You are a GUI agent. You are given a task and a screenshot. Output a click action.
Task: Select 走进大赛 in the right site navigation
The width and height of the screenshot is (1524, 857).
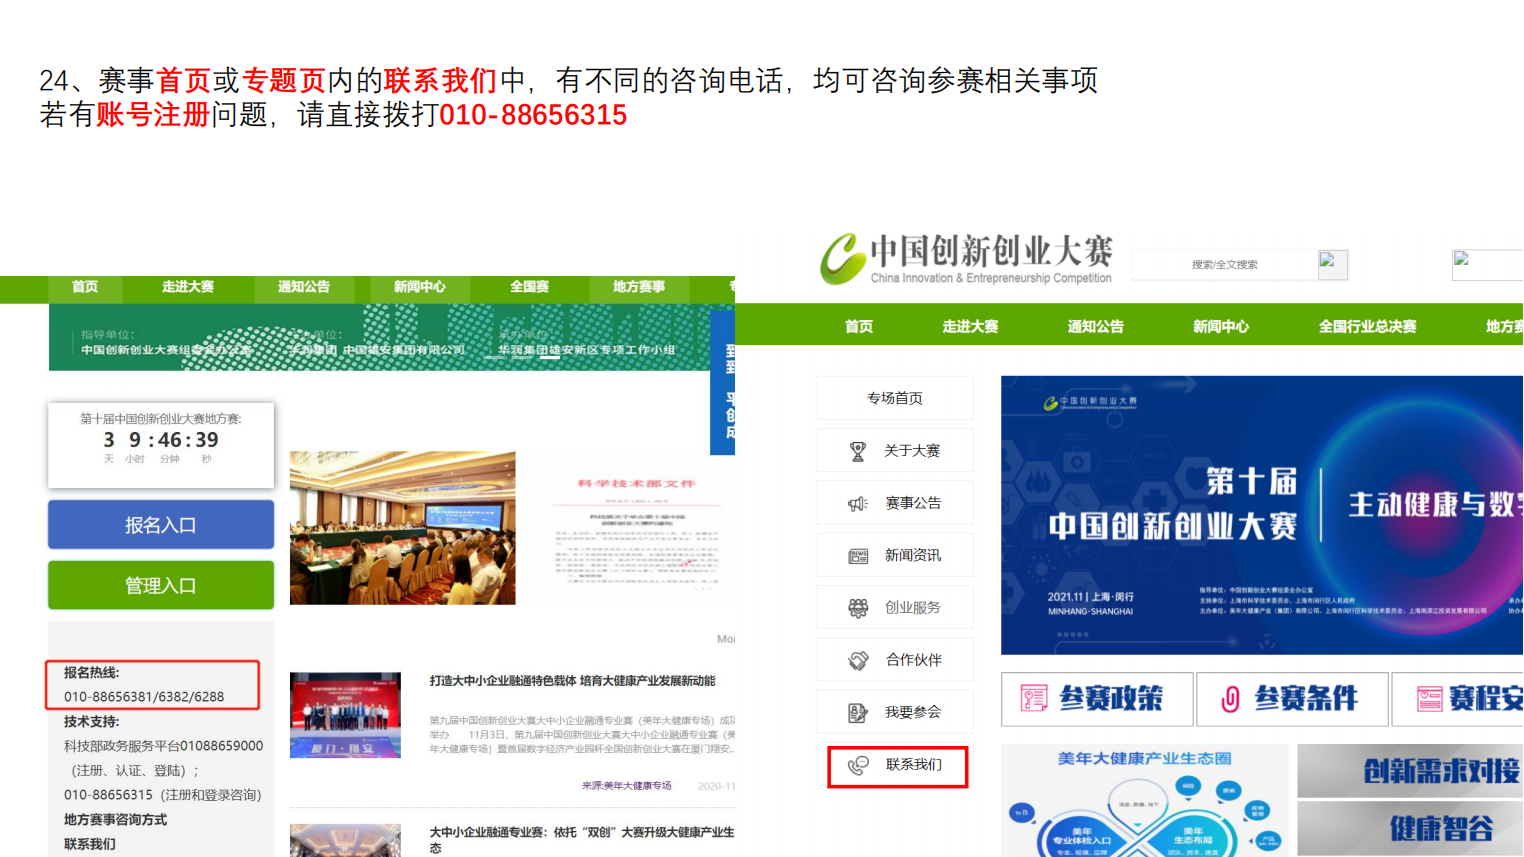[970, 327]
